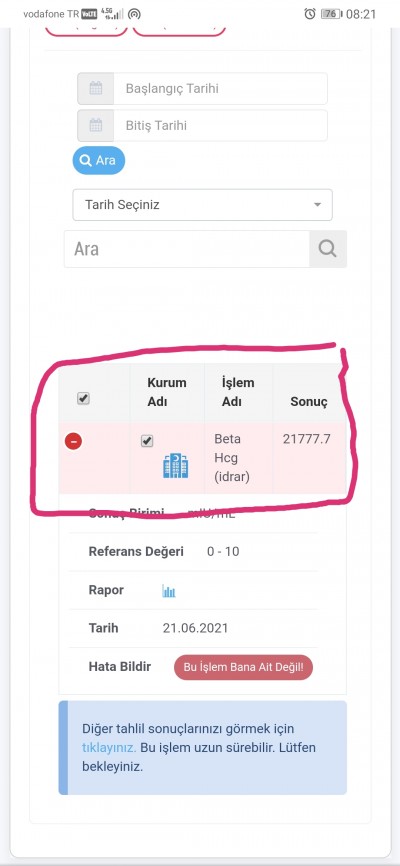Click the magnifier search icon beside Ara field
The image size is (400, 866).
(x=328, y=249)
